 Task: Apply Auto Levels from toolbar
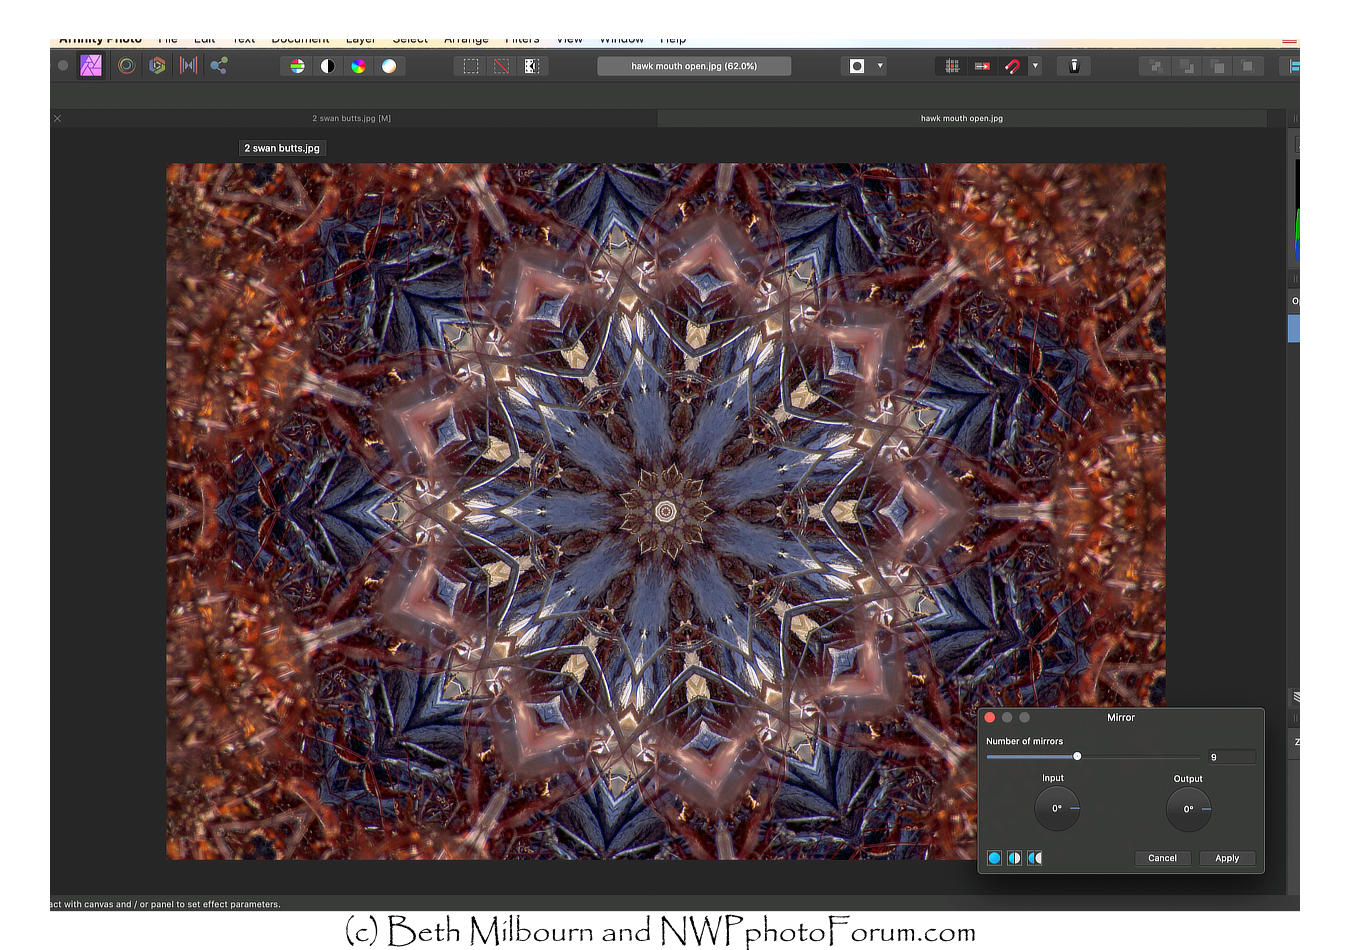pyautogui.click(x=297, y=66)
